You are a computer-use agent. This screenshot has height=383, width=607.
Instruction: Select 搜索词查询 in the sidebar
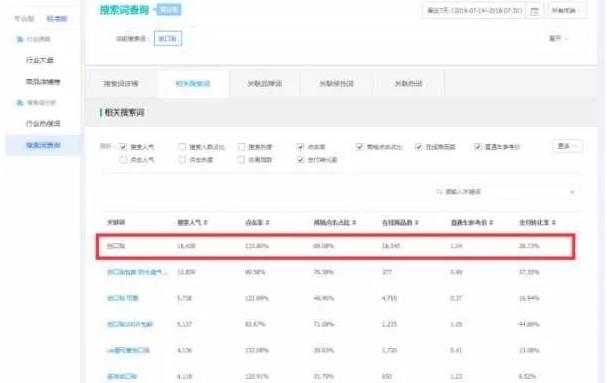pos(43,146)
